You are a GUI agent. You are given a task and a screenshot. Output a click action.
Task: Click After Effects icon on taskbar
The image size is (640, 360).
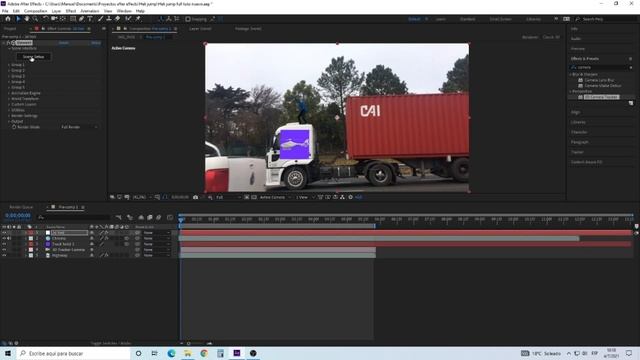tap(237, 353)
